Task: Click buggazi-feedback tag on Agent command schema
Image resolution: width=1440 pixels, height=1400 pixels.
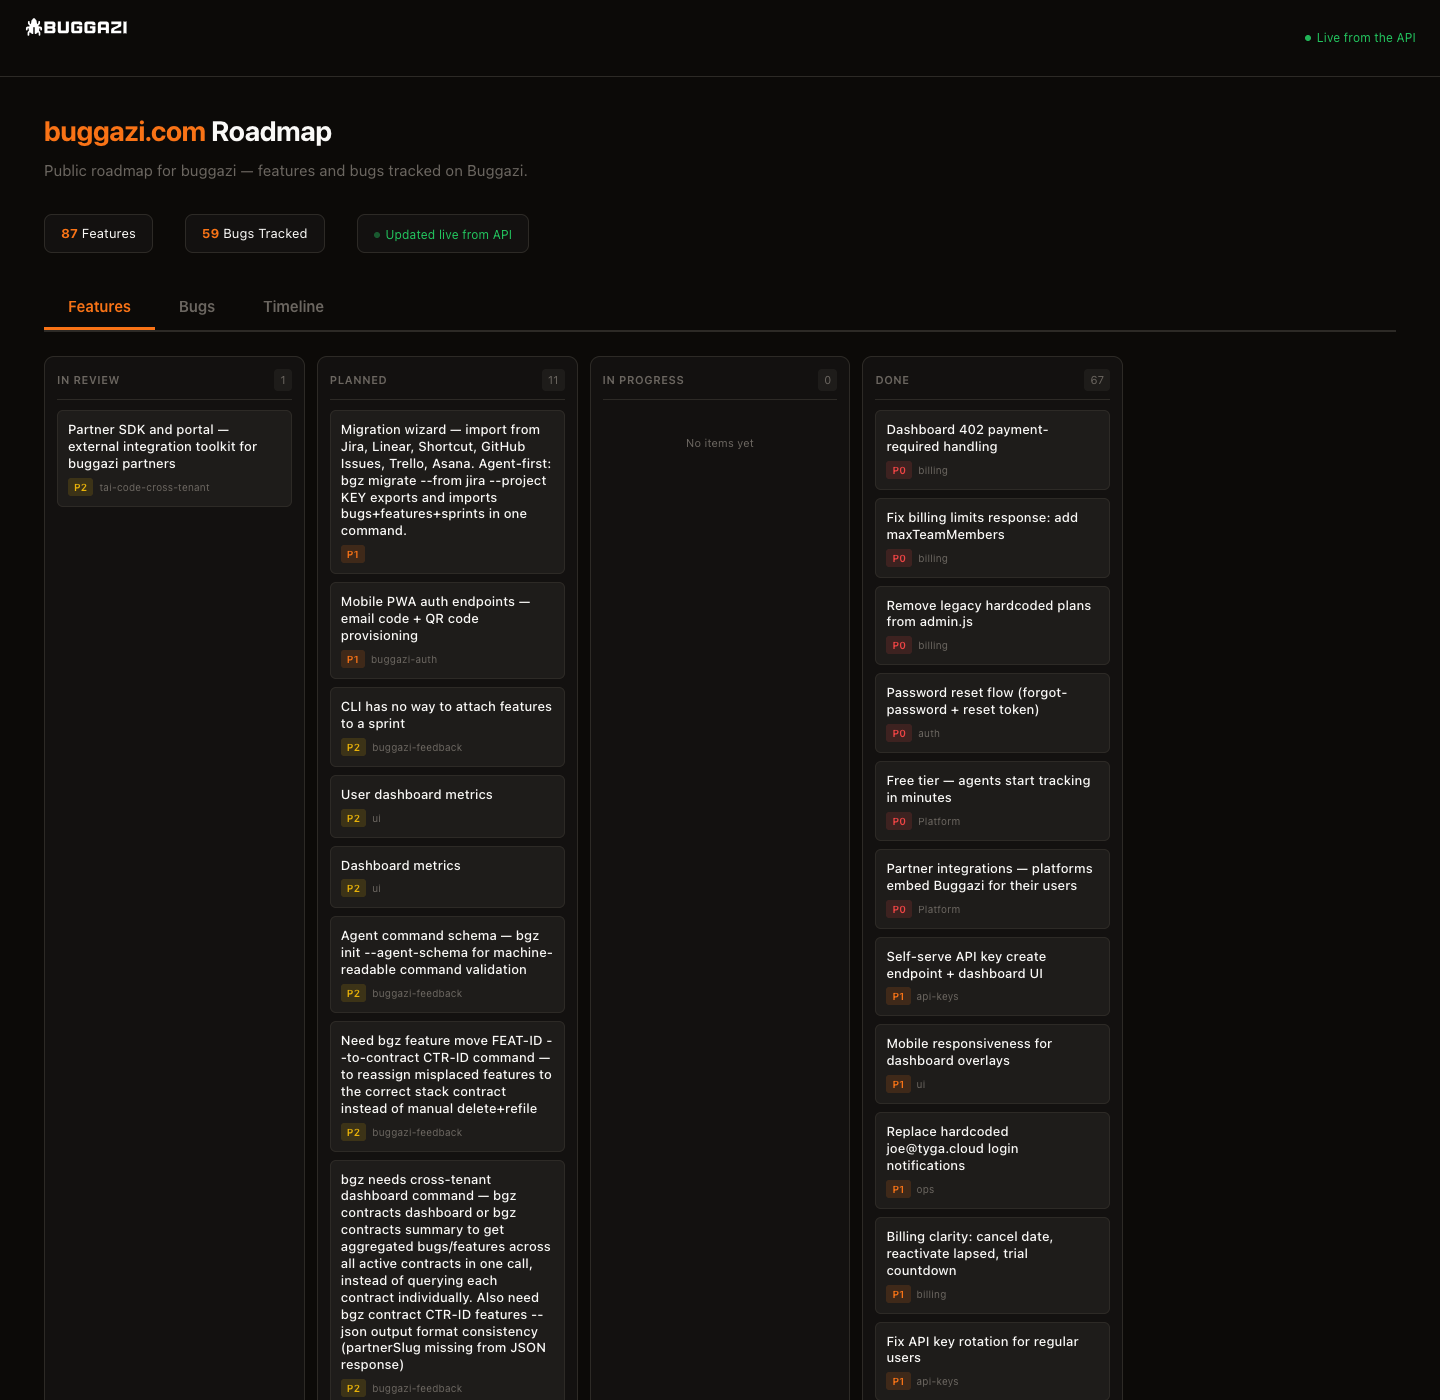Action: click(x=417, y=993)
